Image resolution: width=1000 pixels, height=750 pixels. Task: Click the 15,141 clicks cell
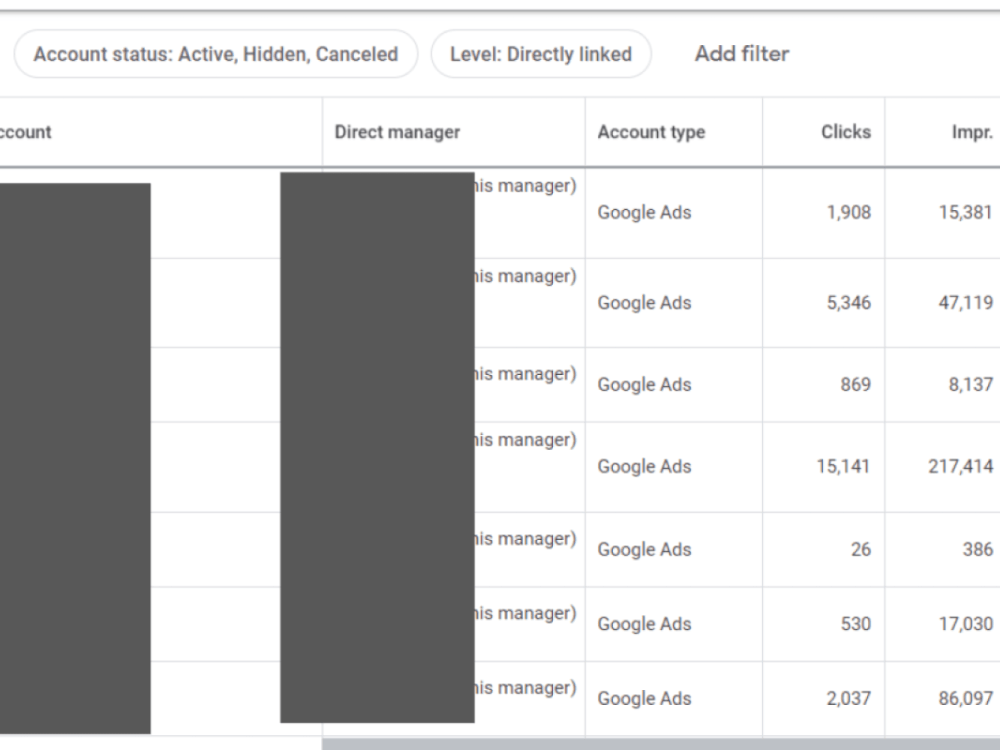pos(843,466)
